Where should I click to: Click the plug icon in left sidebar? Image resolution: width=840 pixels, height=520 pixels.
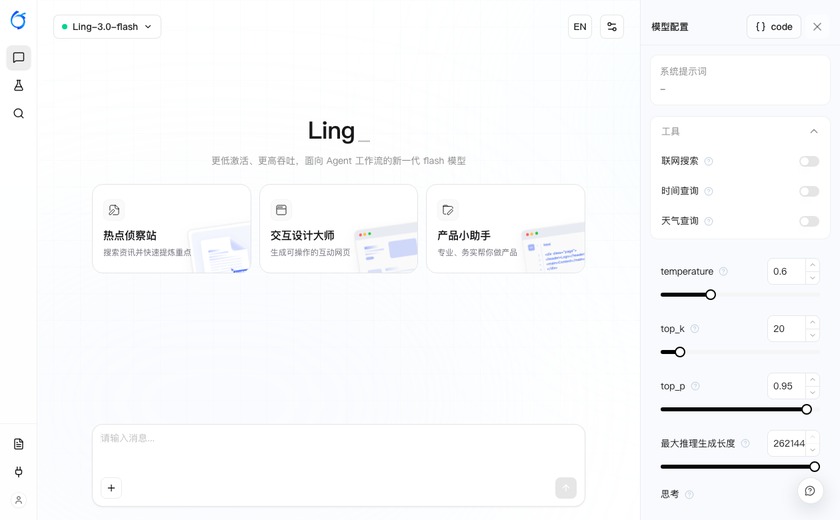pyautogui.click(x=18, y=472)
